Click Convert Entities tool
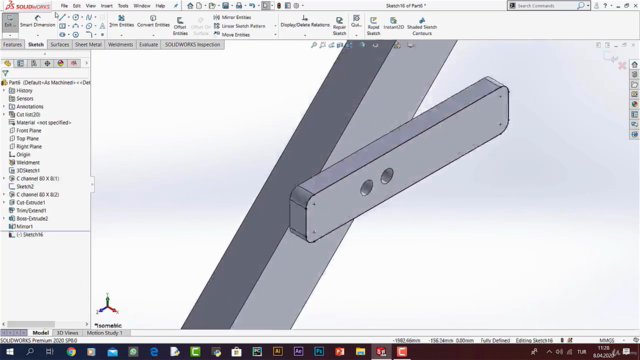Image resolution: width=640 pixels, height=360 pixels. pyautogui.click(x=153, y=21)
